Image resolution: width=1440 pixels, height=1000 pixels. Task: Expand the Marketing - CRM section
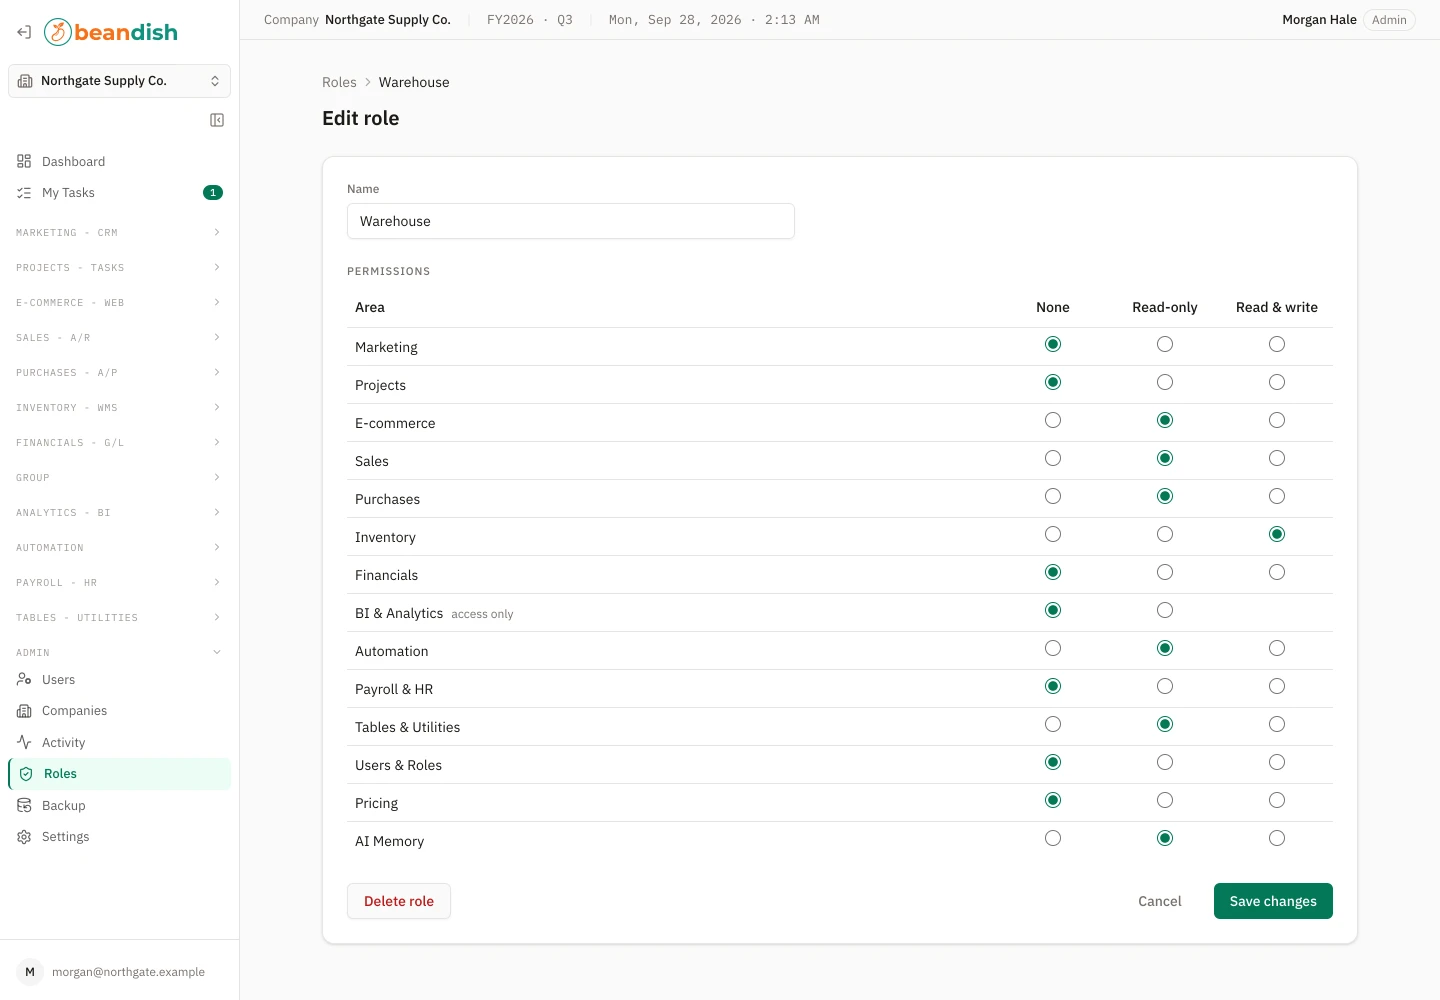pyautogui.click(x=119, y=232)
